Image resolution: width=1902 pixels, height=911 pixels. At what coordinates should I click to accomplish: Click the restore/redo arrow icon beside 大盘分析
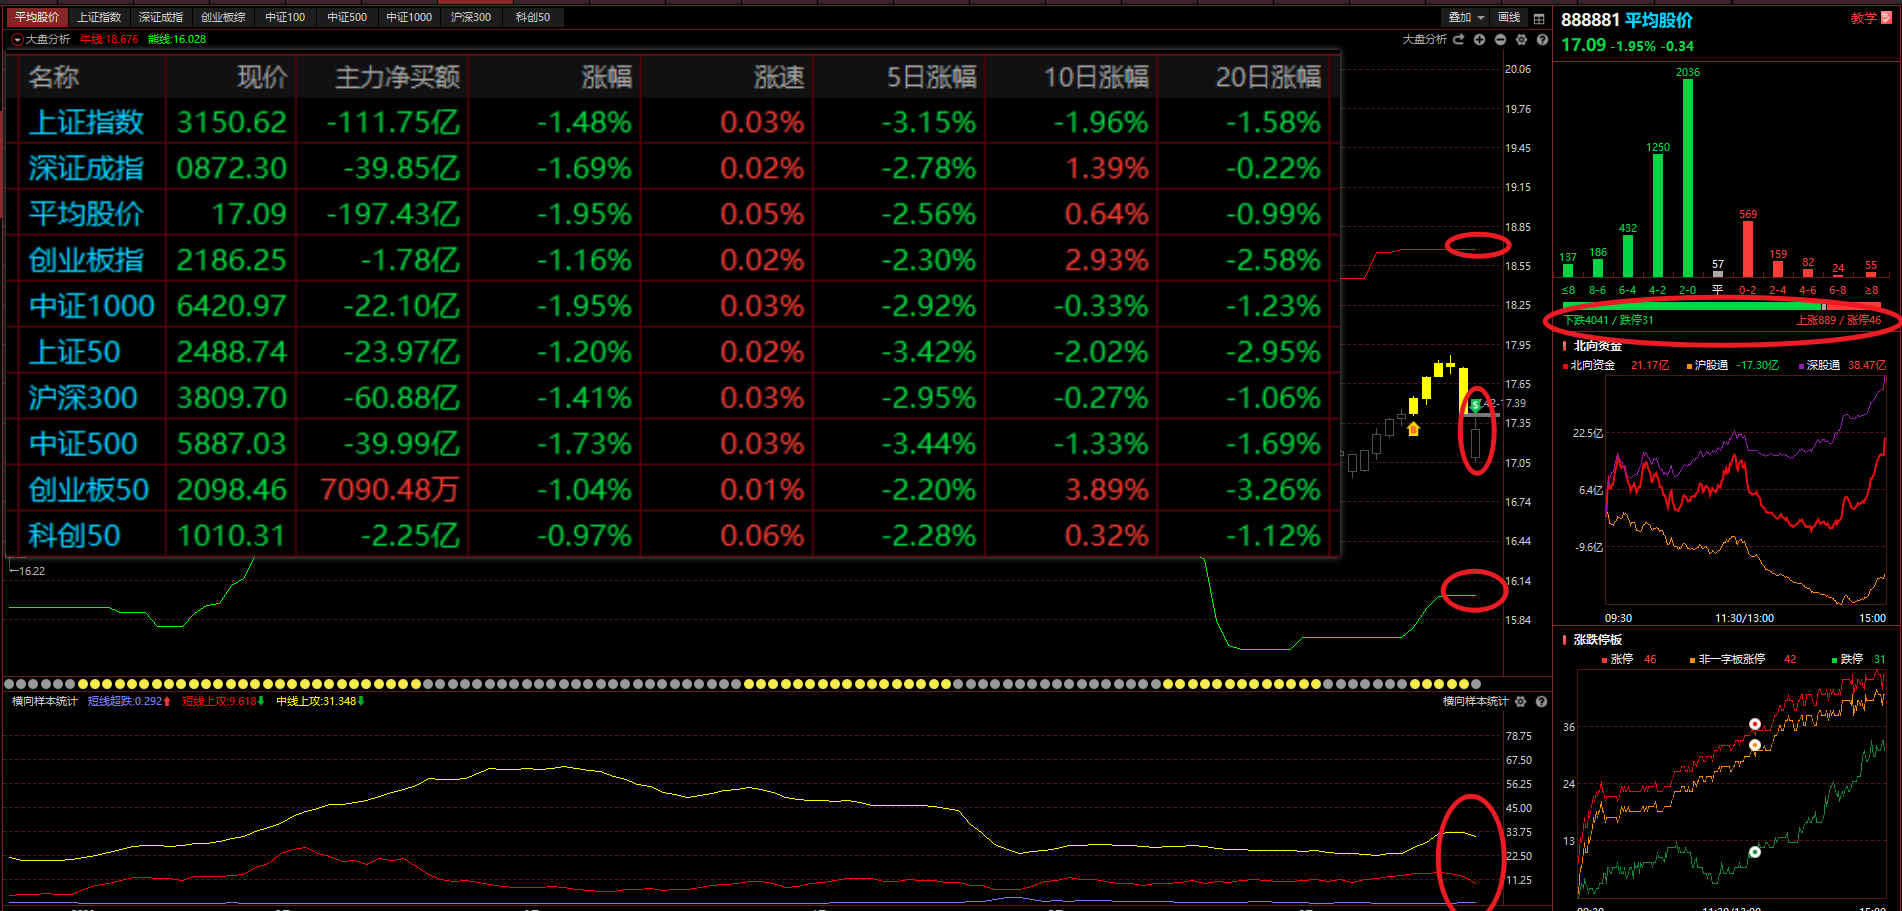point(1459,39)
